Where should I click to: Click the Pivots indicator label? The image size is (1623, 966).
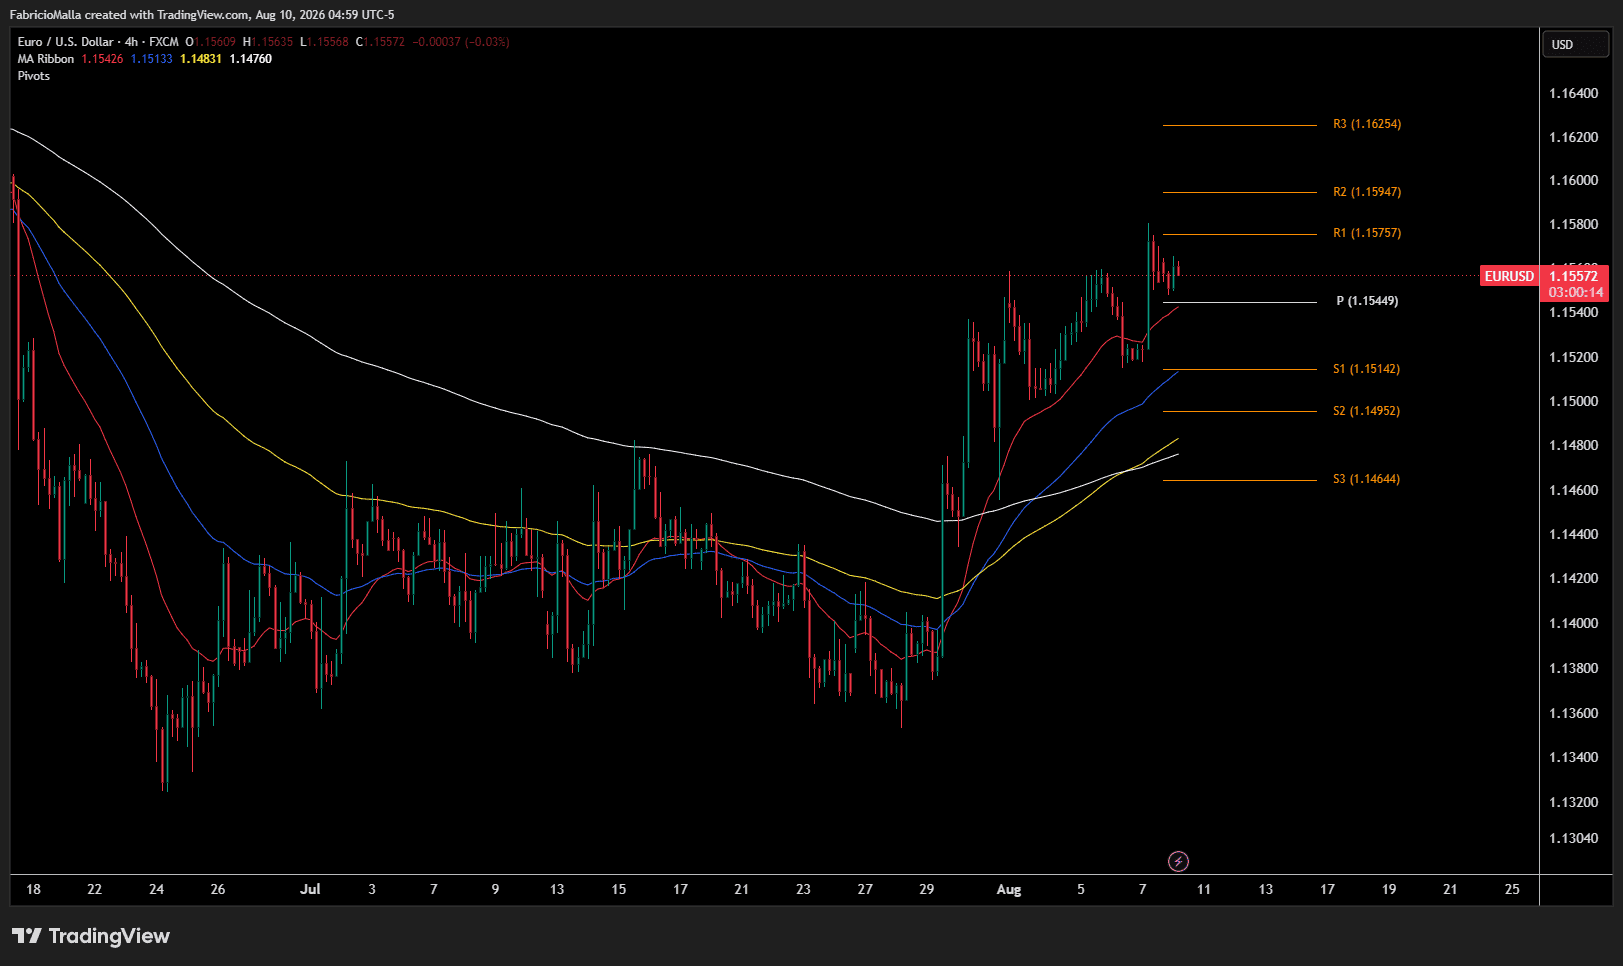pos(34,76)
